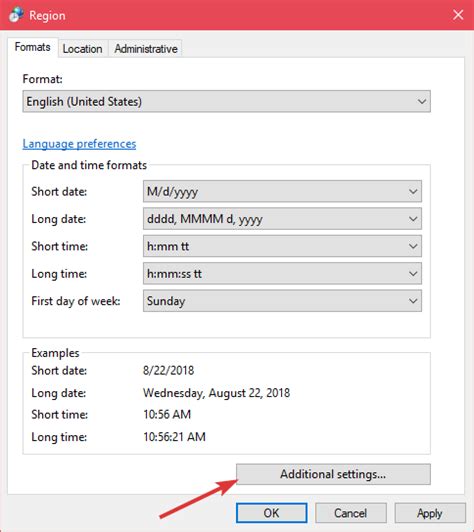This screenshot has height=532, width=474.
Task: Click the Format: label
Action: (43, 79)
